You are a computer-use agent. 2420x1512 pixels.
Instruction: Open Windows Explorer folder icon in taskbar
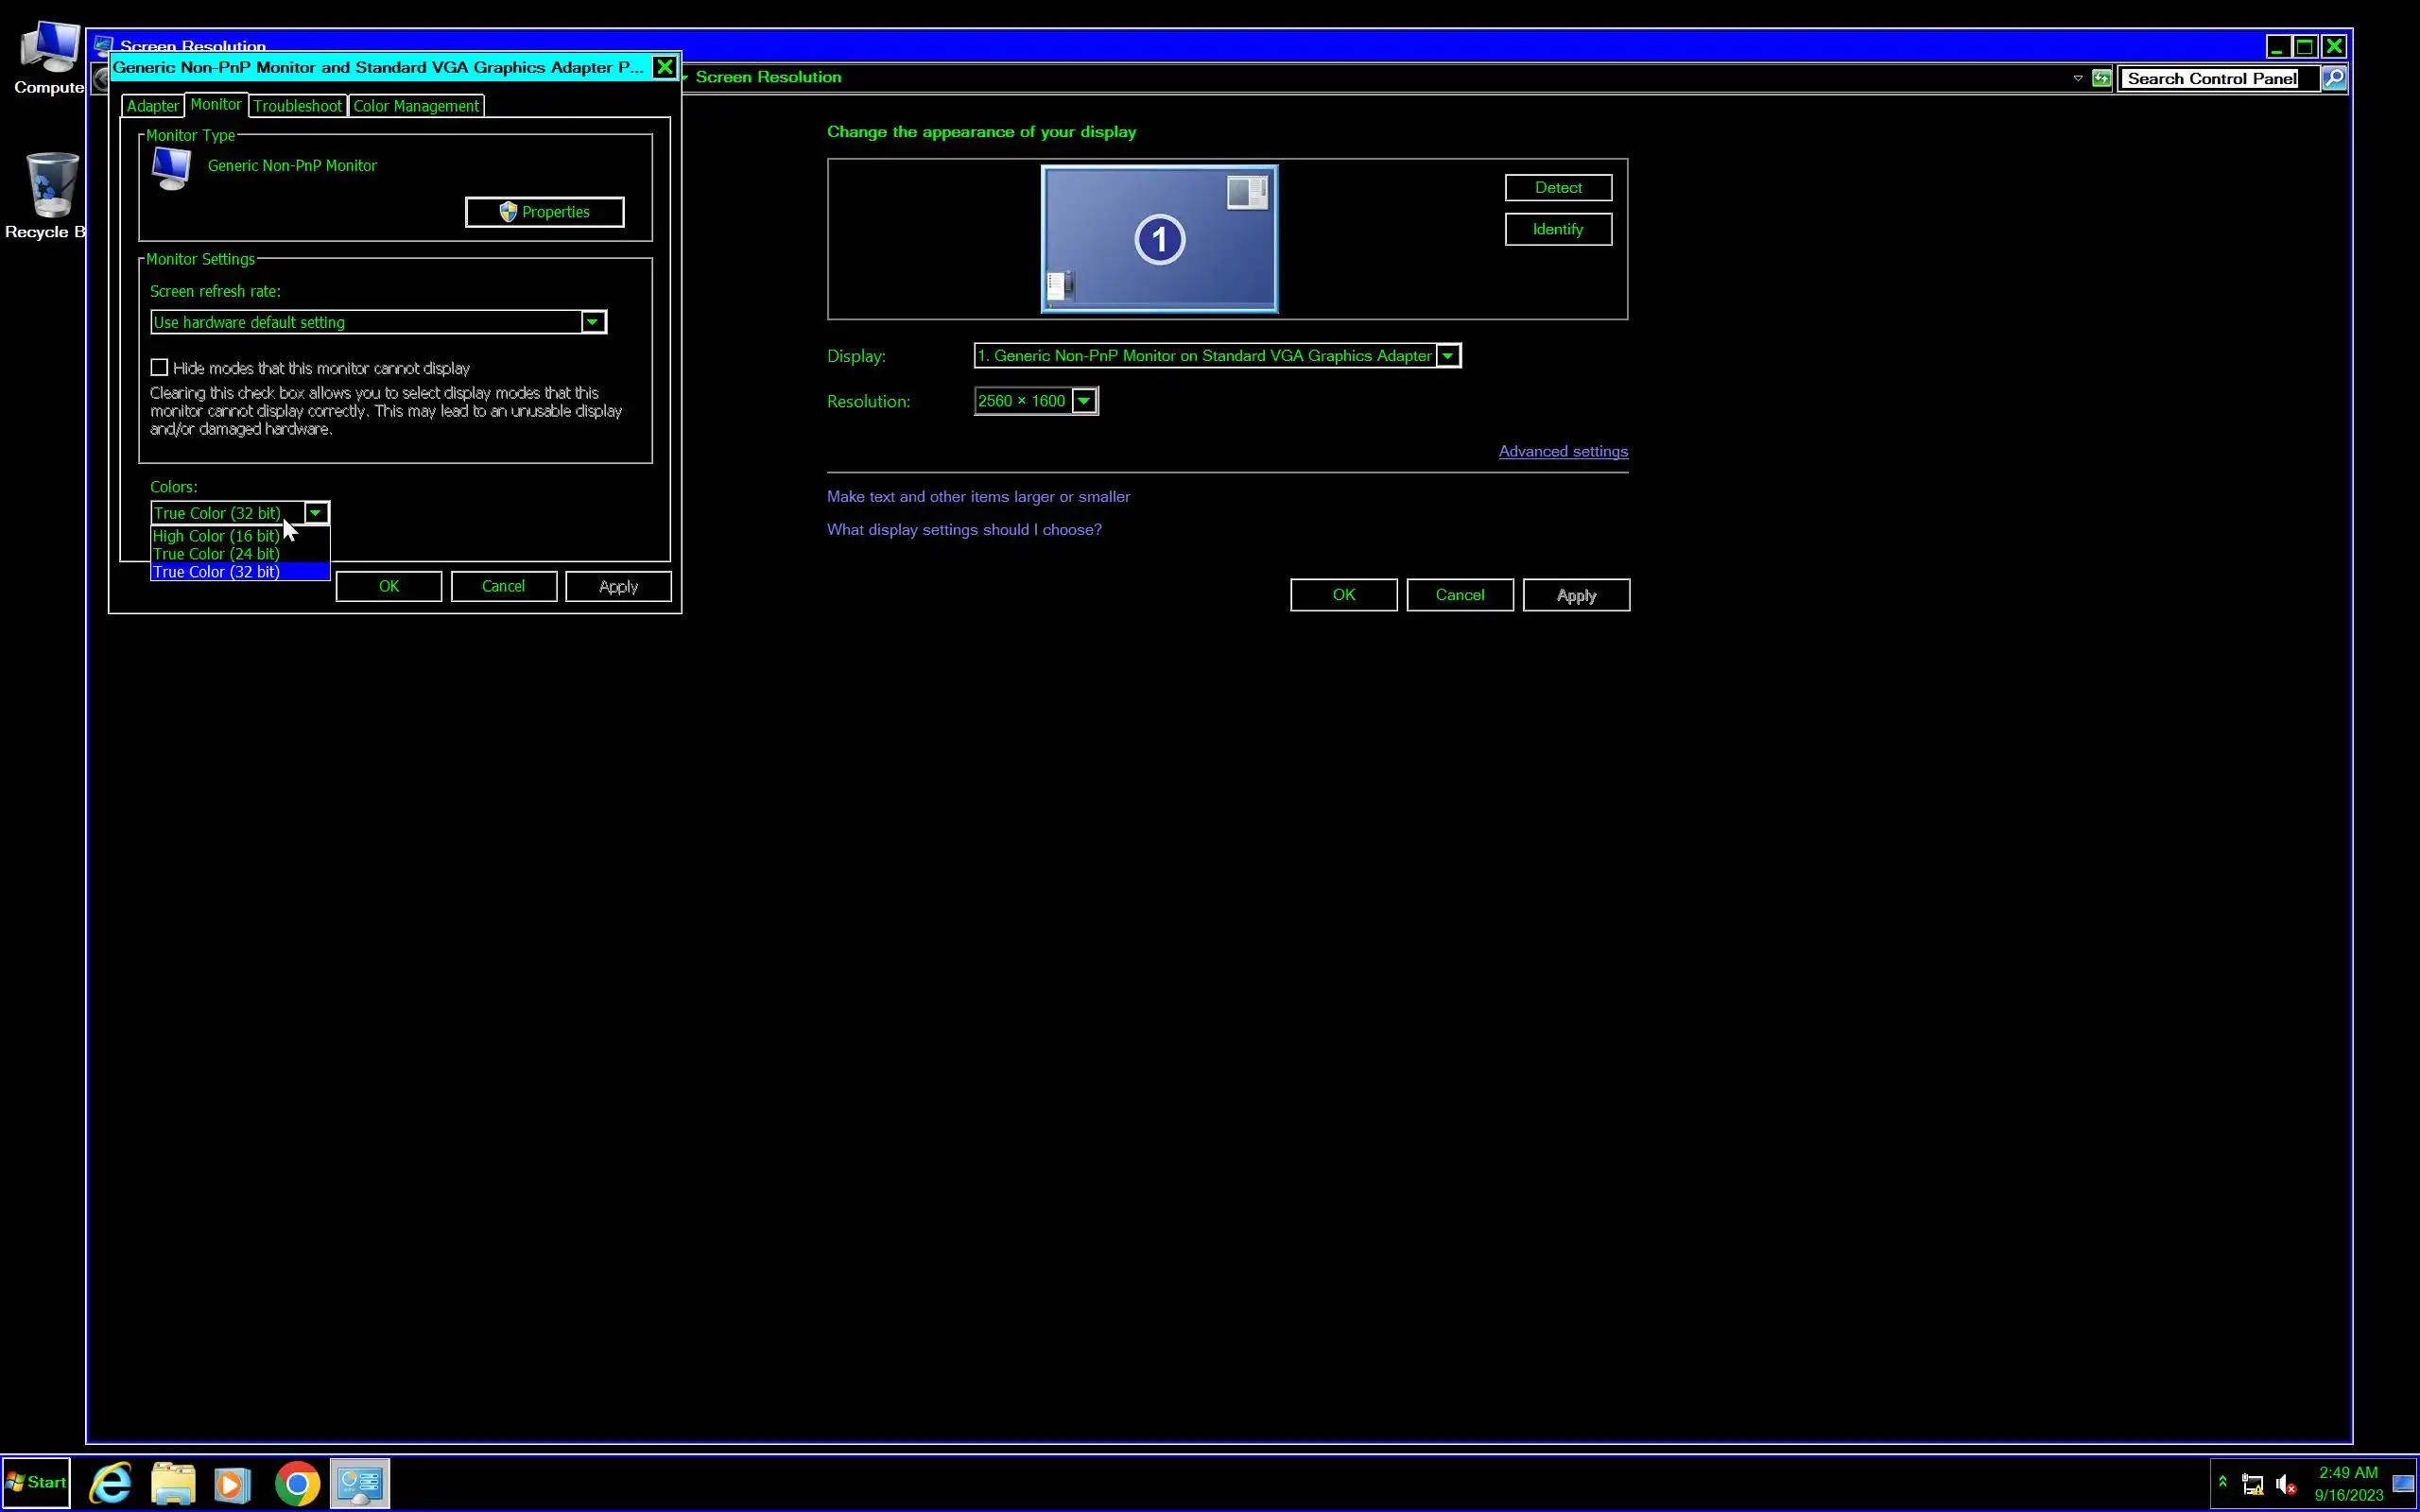click(x=173, y=1483)
